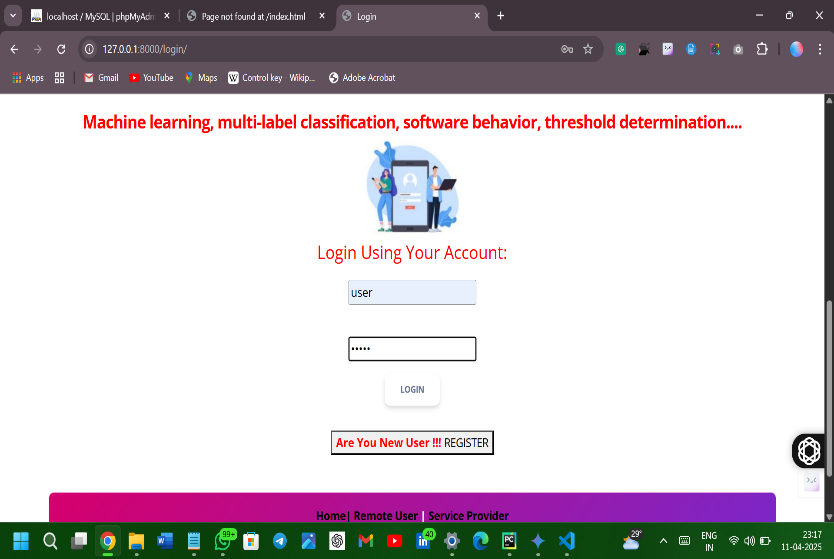Click the browser forward arrow
Viewport: 834px width, 559px height.
tap(37, 49)
